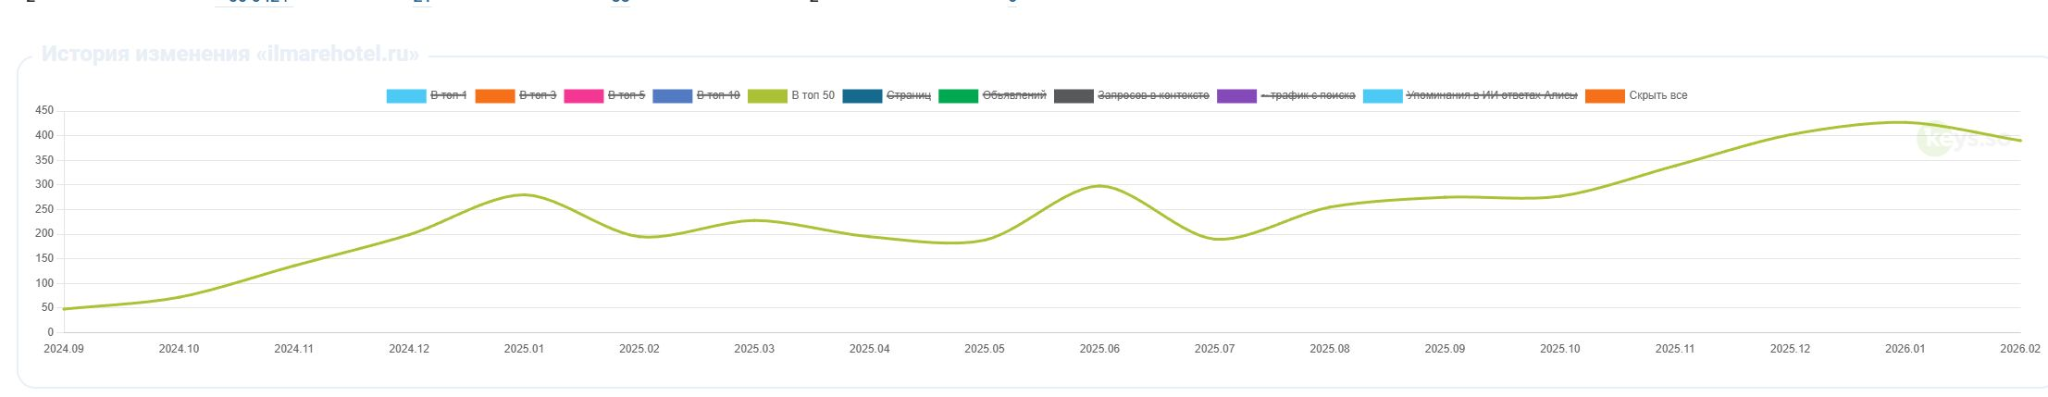
Task: Click the 2025.08 x-axis label
Action: [x=1330, y=349]
